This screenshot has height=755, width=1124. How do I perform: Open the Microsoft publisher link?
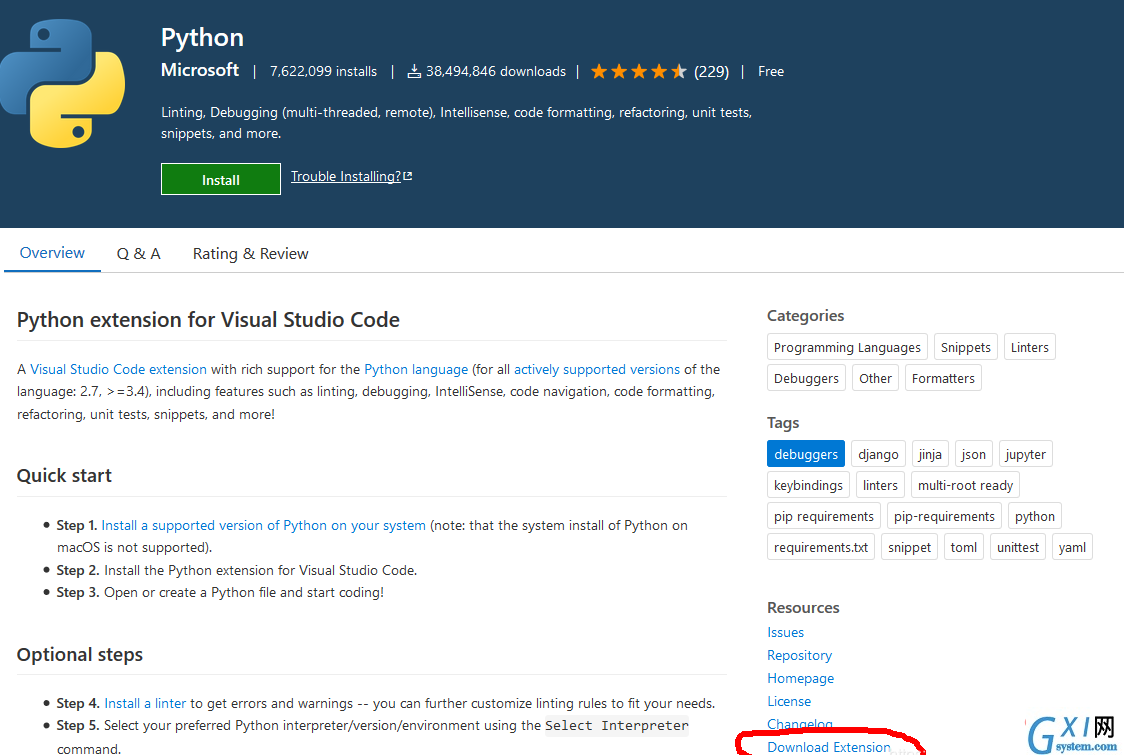coord(200,70)
